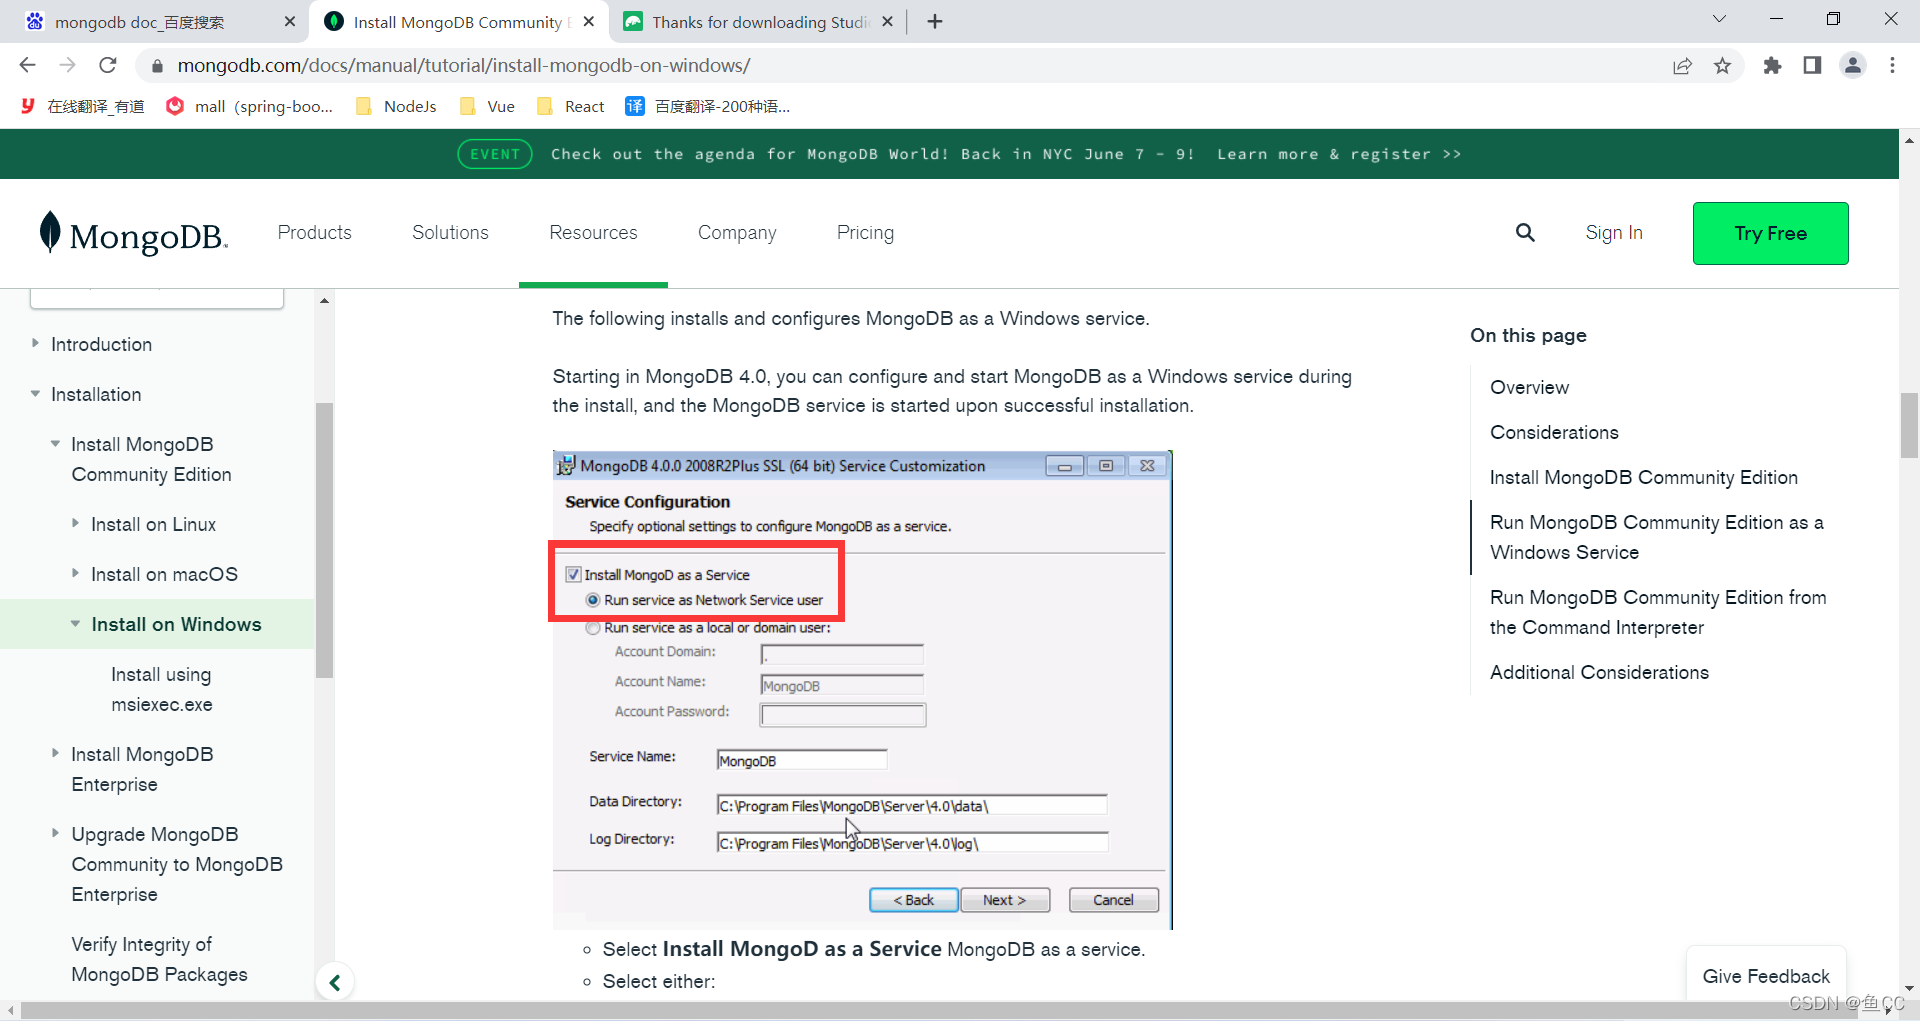The image size is (1920, 1021).
Task: Open the Youdao translation bookmark
Action: coord(83,107)
